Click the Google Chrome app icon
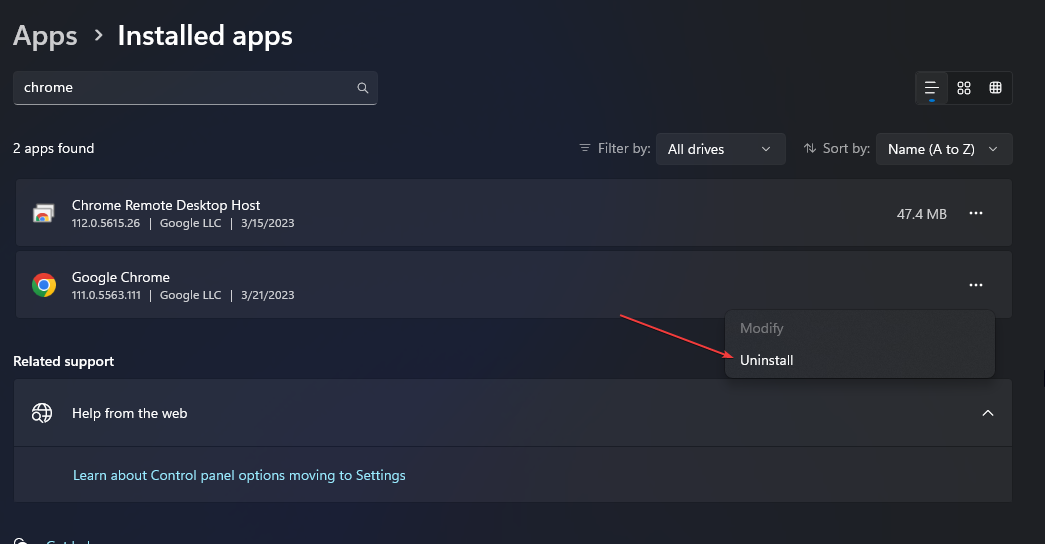1045x544 pixels. (44, 285)
